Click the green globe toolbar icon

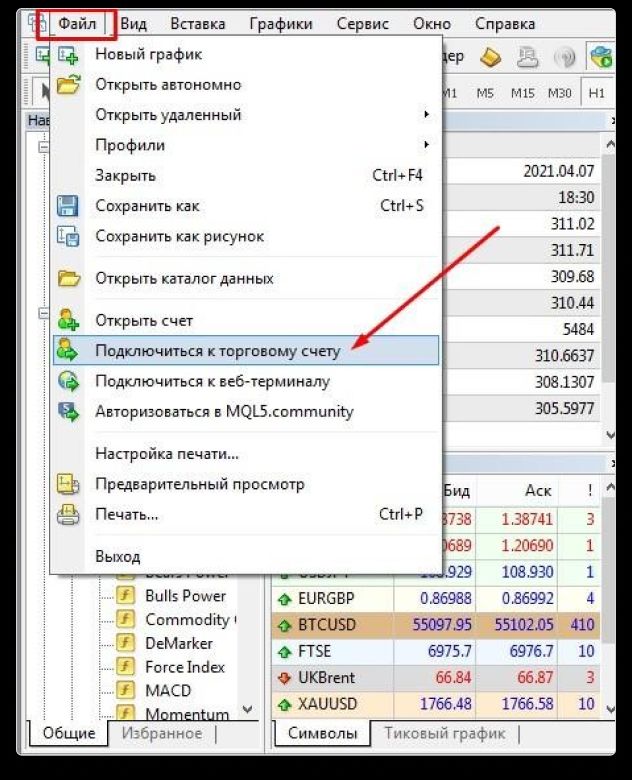[601, 57]
